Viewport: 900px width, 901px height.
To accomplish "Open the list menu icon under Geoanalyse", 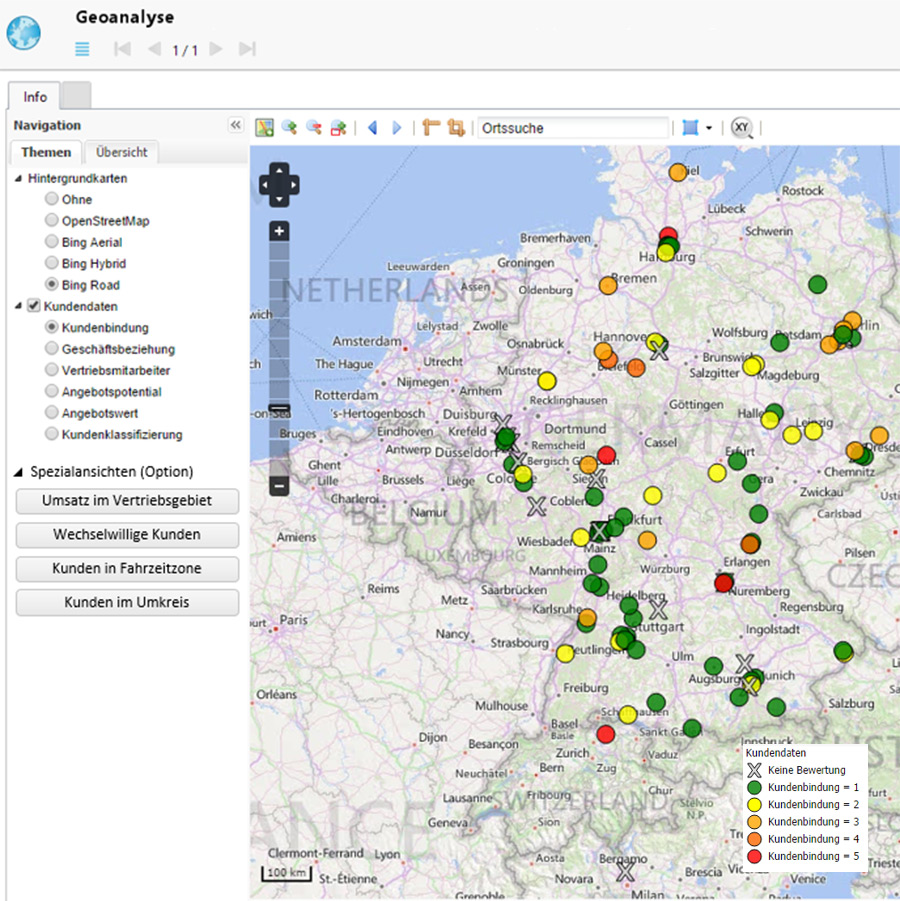I will [x=82, y=49].
